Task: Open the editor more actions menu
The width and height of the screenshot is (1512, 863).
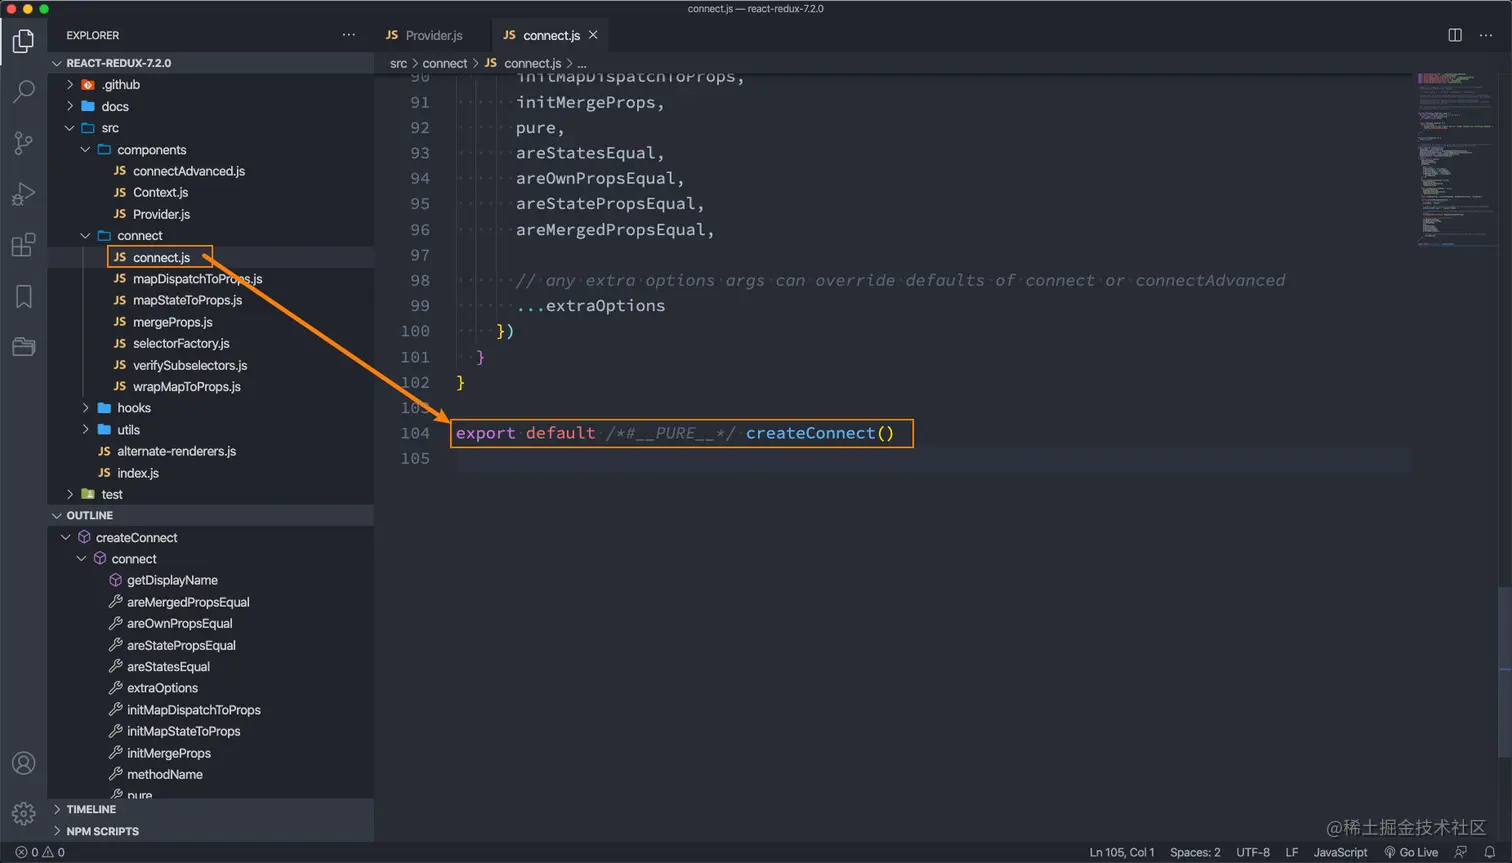Action: [x=1486, y=35]
